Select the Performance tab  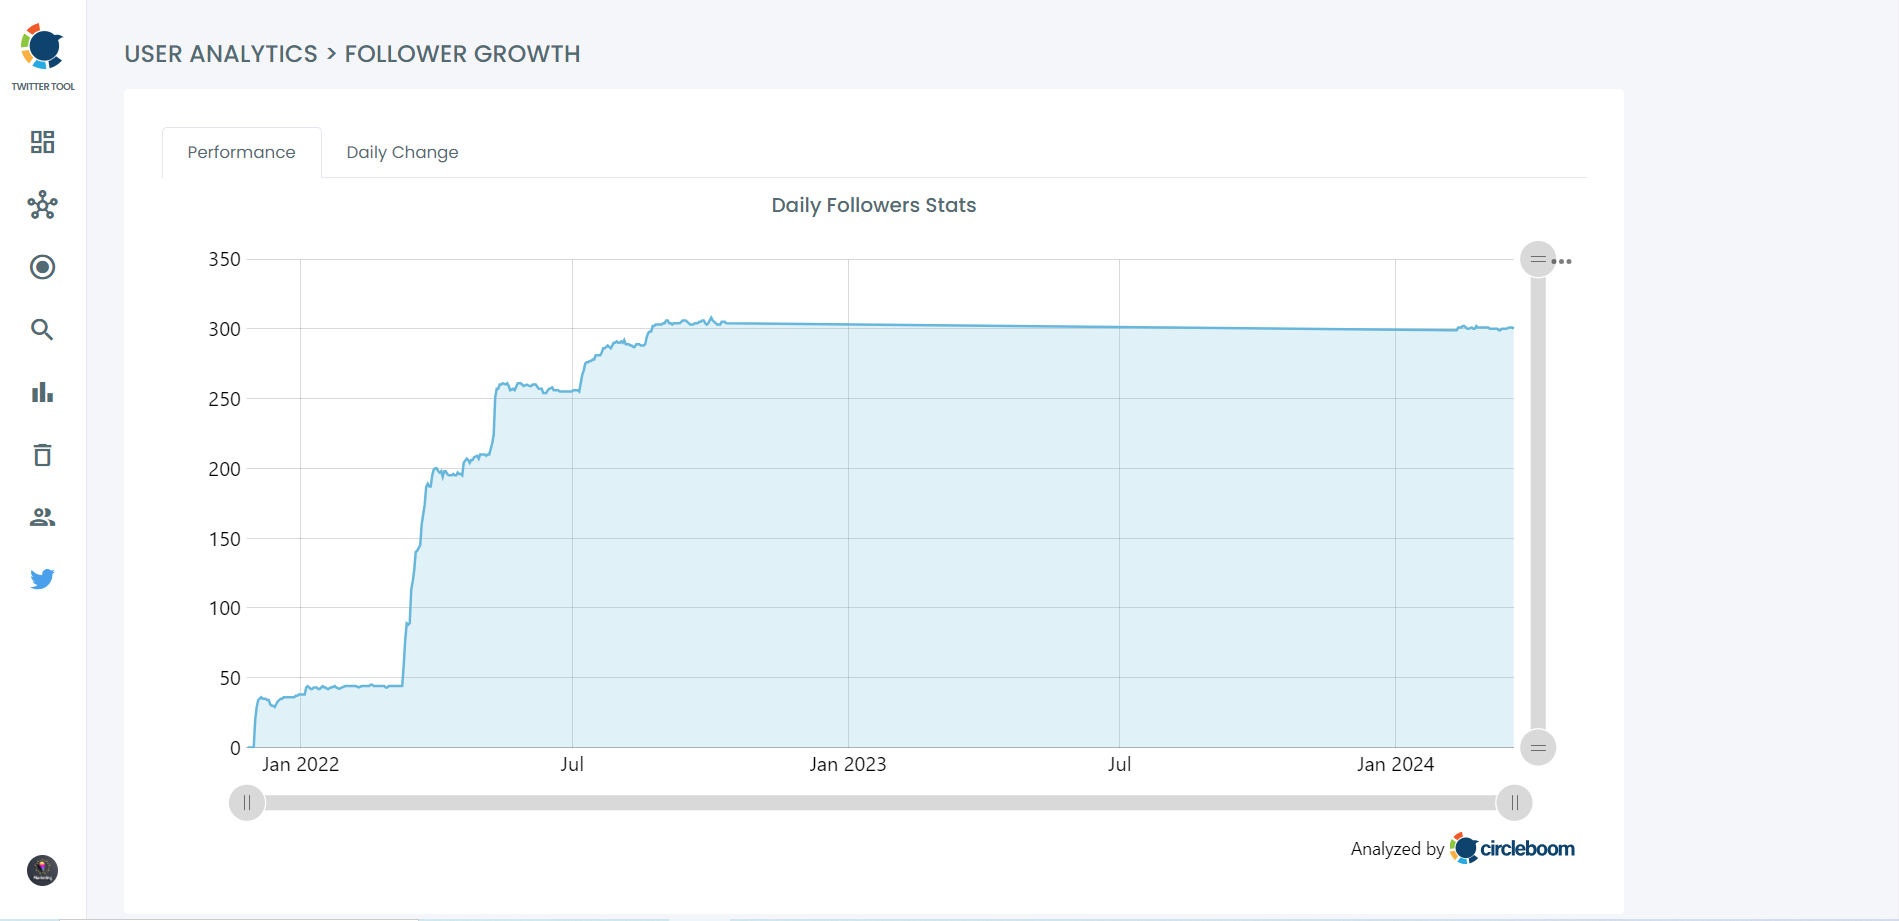click(x=240, y=152)
